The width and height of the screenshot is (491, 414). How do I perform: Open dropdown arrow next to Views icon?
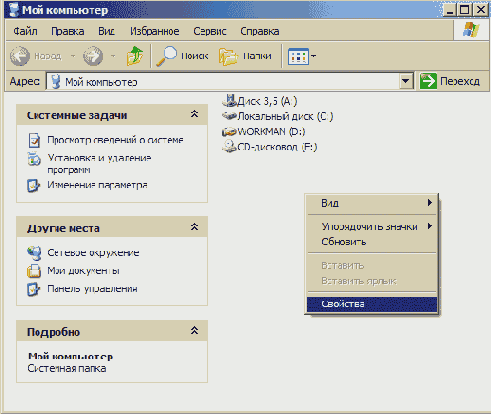[313, 56]
